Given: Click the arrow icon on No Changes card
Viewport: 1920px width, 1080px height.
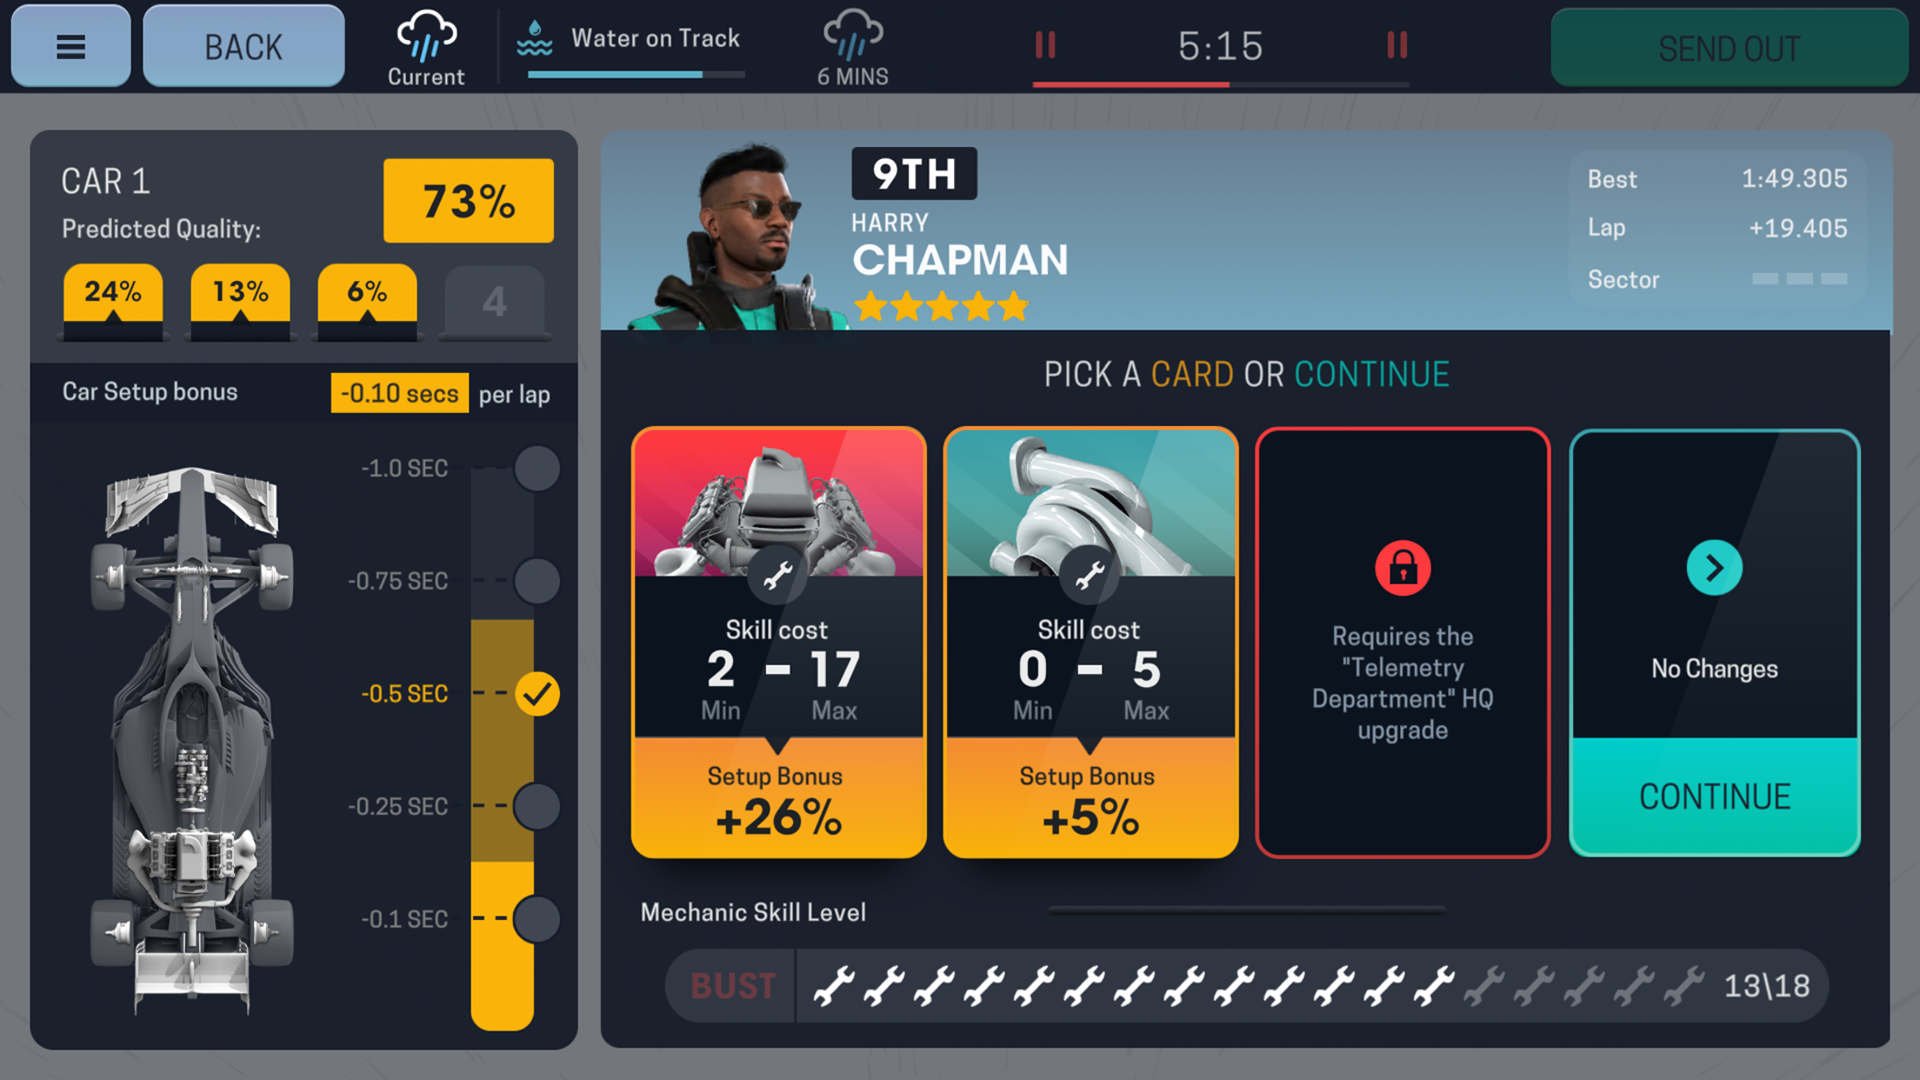Looking at the screenshot, I should 1714,567.
